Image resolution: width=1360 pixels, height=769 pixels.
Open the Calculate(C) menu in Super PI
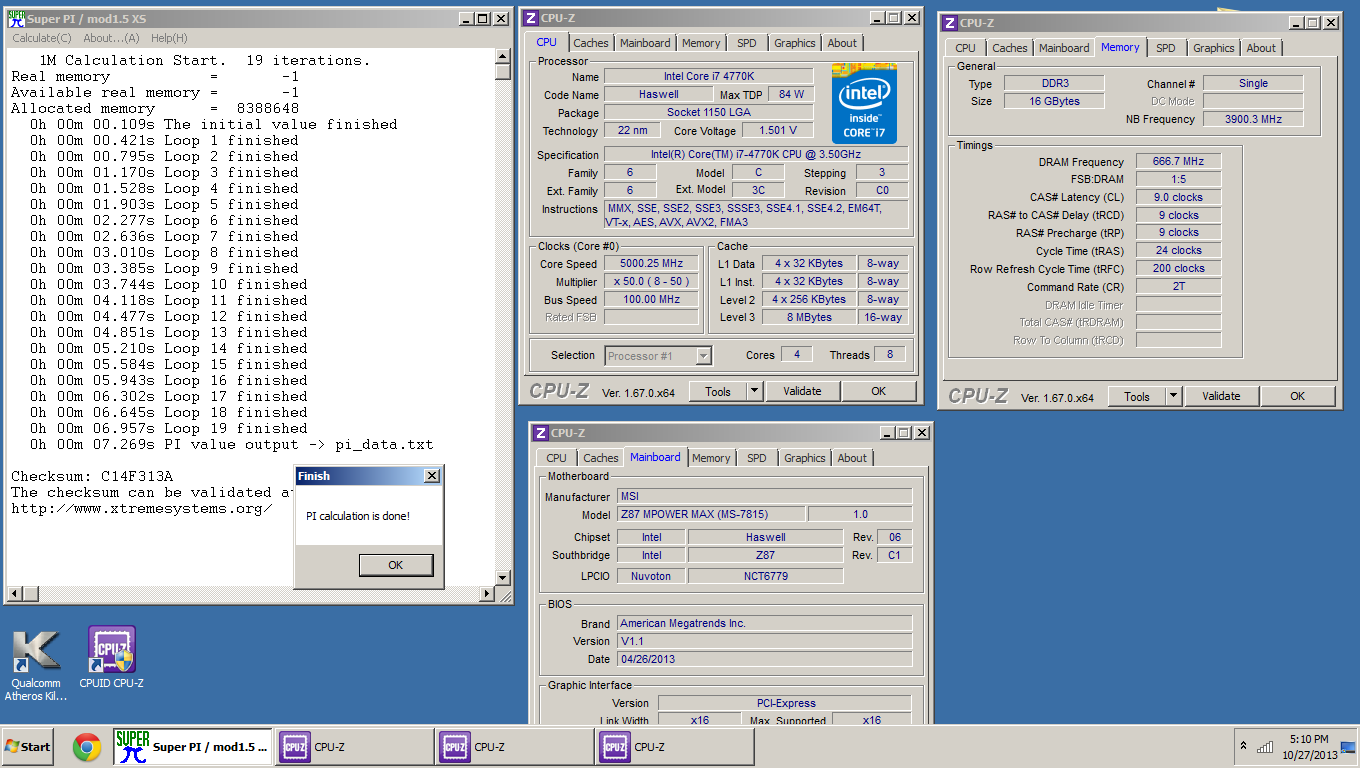pyautogui.click(x=42, y=38)
